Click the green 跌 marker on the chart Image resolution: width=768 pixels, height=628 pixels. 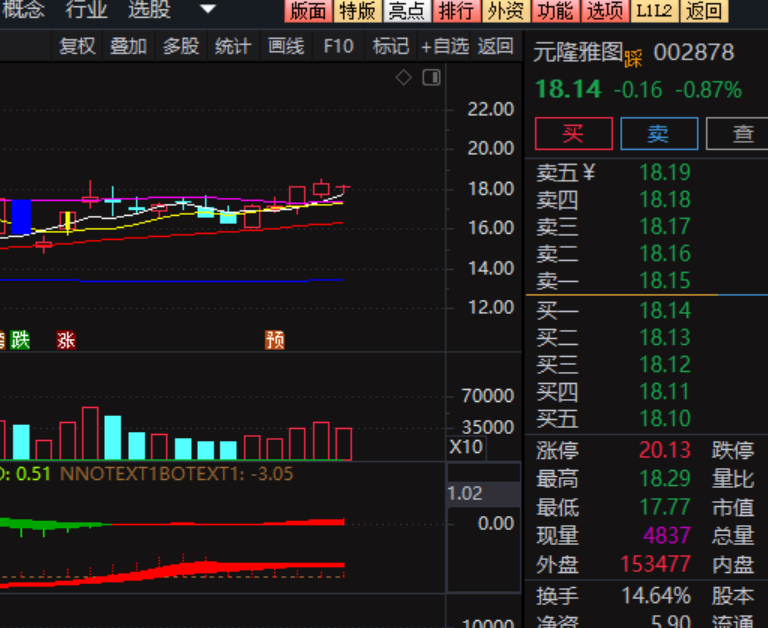point(20,340)
